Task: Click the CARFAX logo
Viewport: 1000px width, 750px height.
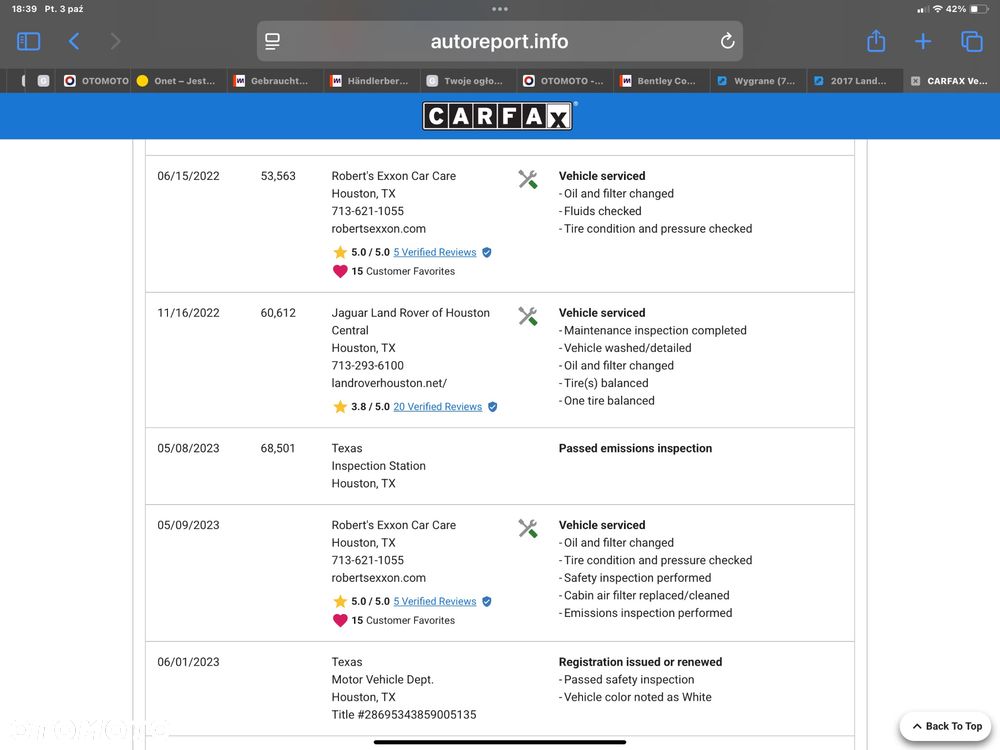Action: click(x=497, y=116)
